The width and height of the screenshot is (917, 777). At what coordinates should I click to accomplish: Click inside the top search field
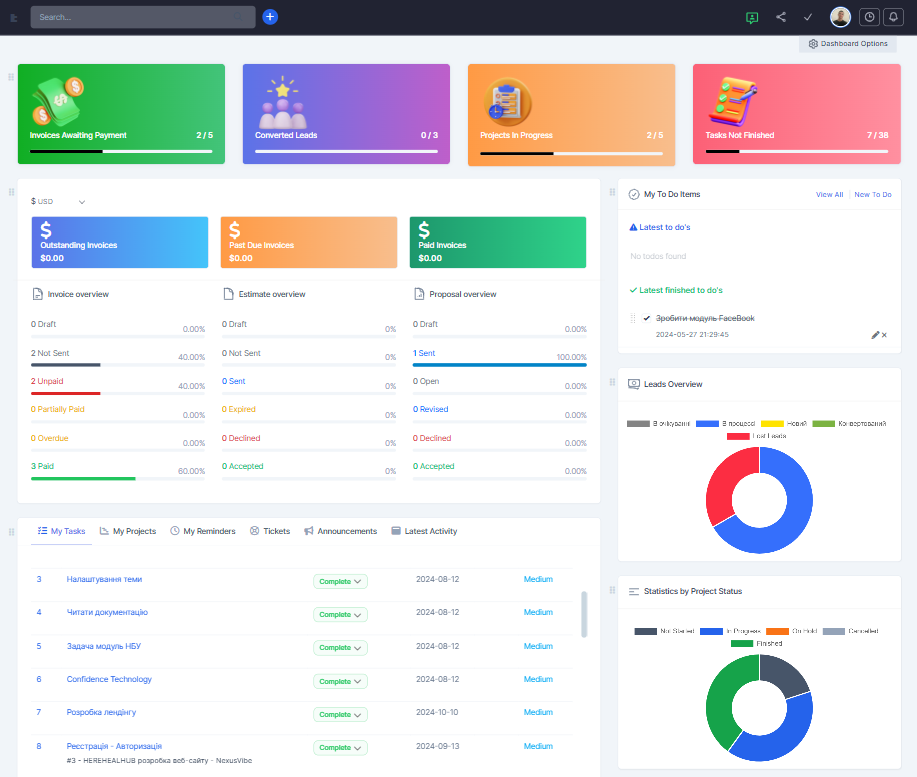point(142,17)
